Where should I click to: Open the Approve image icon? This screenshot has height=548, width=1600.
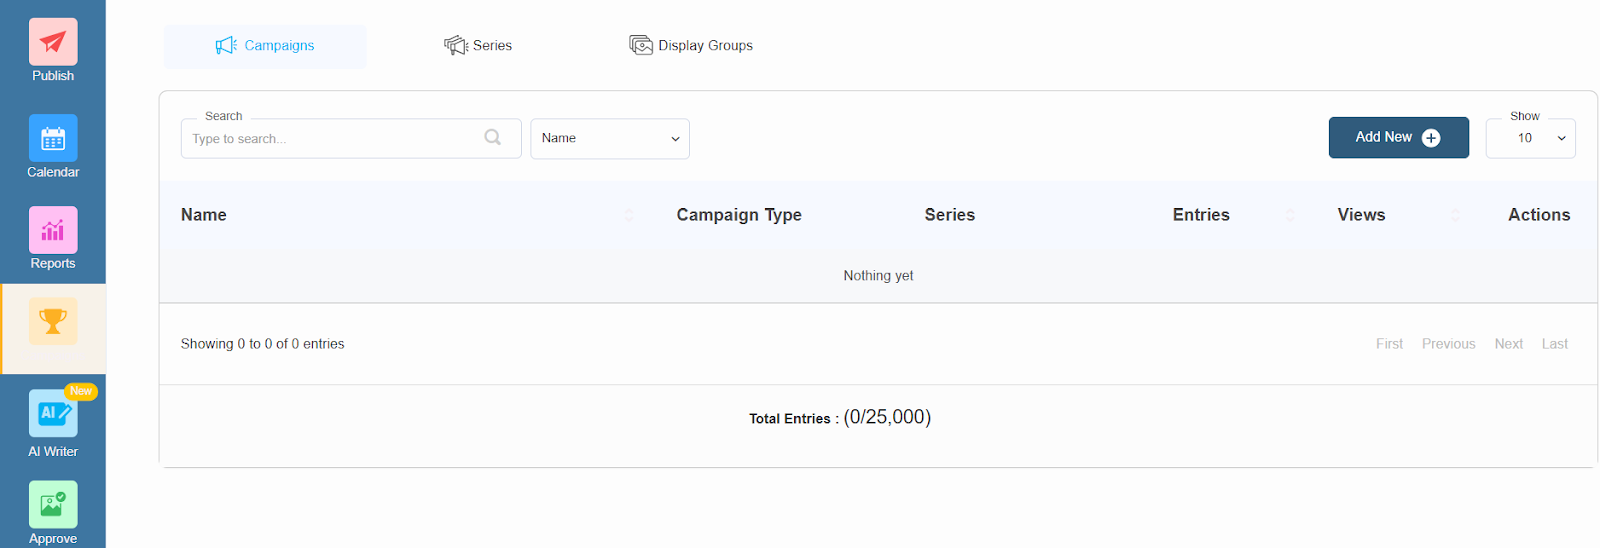click(53, 505)
